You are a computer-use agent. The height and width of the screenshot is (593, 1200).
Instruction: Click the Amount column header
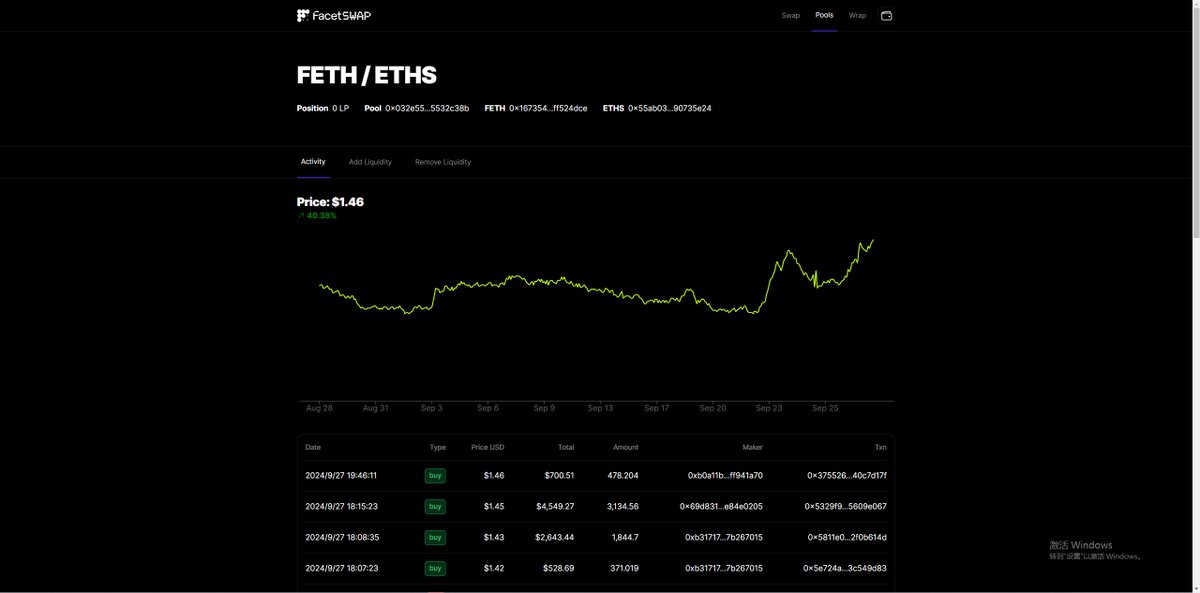tap(625, 447)
